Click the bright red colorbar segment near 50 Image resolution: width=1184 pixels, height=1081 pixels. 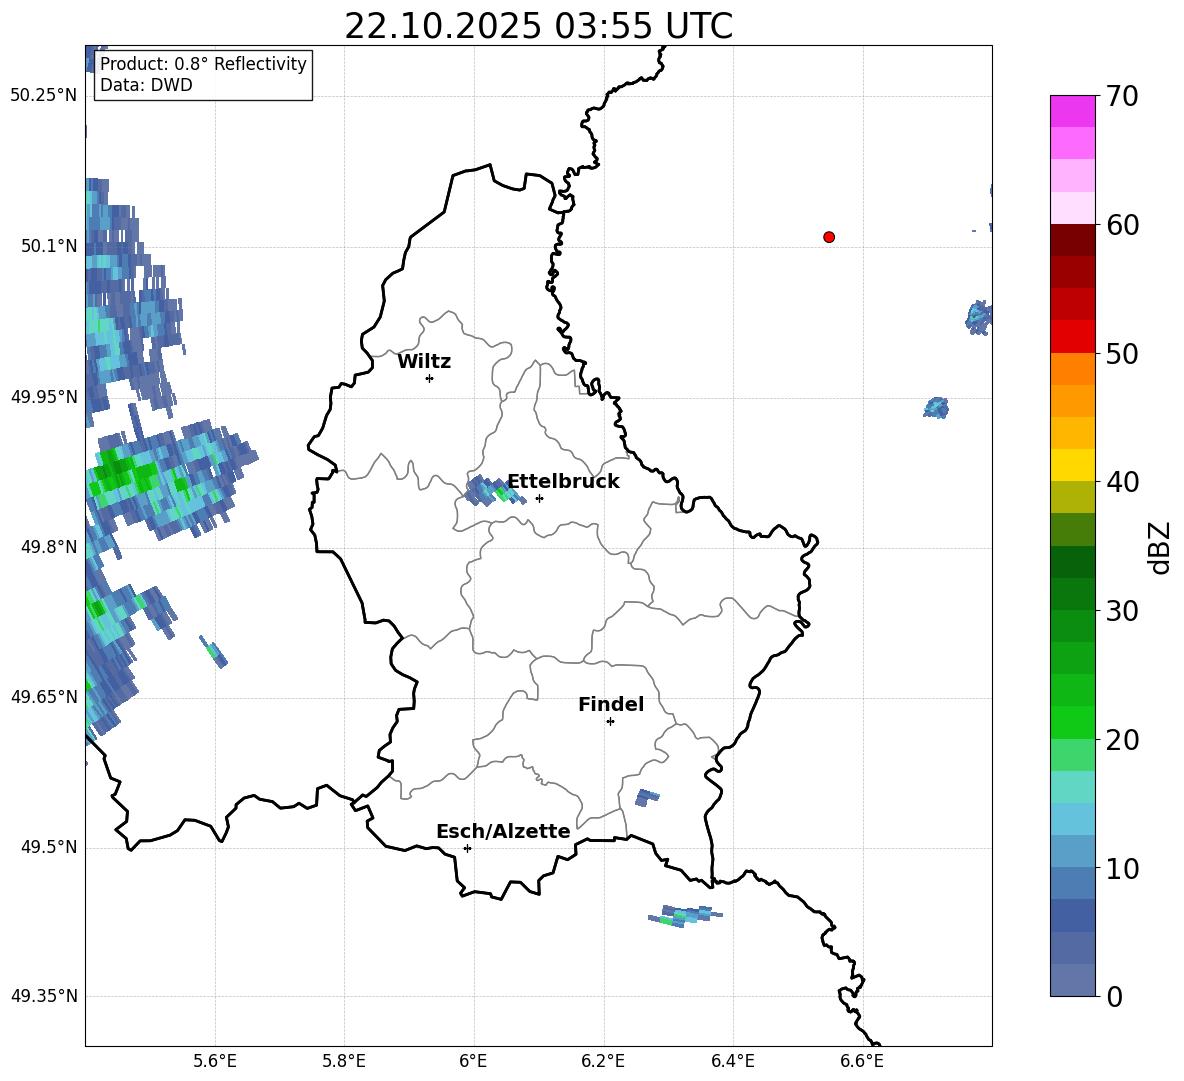(x=1072, y=337)
